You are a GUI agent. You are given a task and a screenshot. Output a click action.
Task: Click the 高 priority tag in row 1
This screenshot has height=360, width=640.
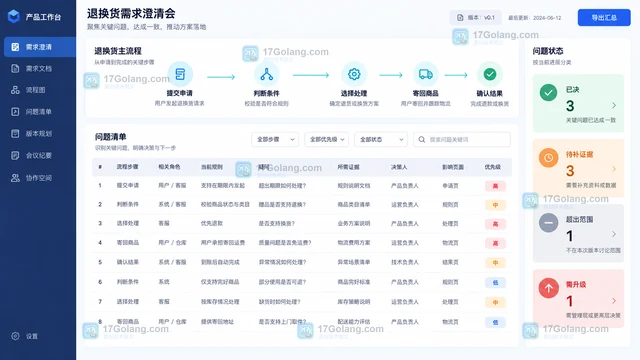[495, 186]
